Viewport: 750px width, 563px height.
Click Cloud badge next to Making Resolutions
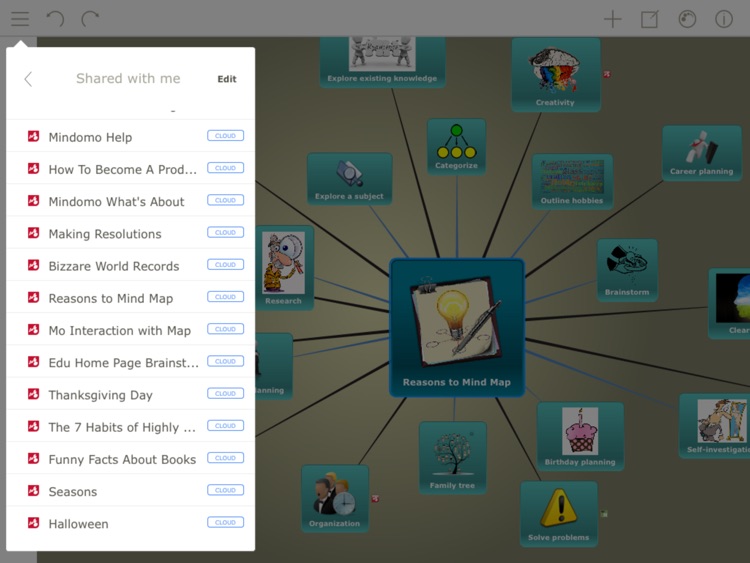point(225,232)
